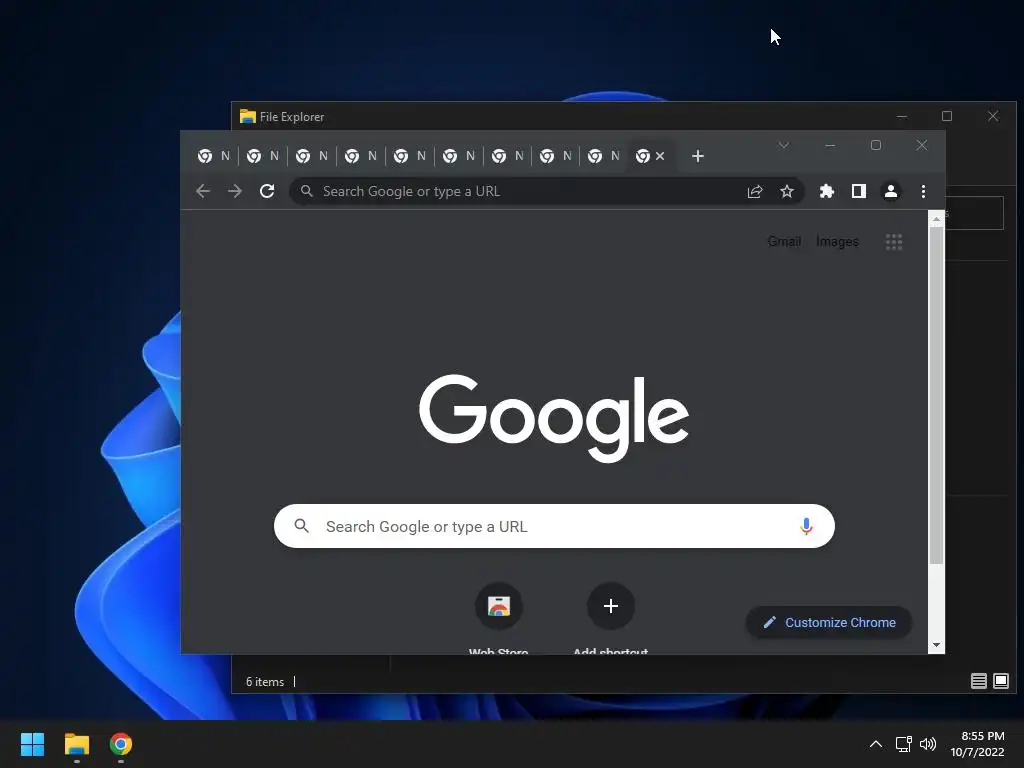Switch File Explorer to details view
The image size is (1024, 768).
pyautogui.click(x=978, y=681)
